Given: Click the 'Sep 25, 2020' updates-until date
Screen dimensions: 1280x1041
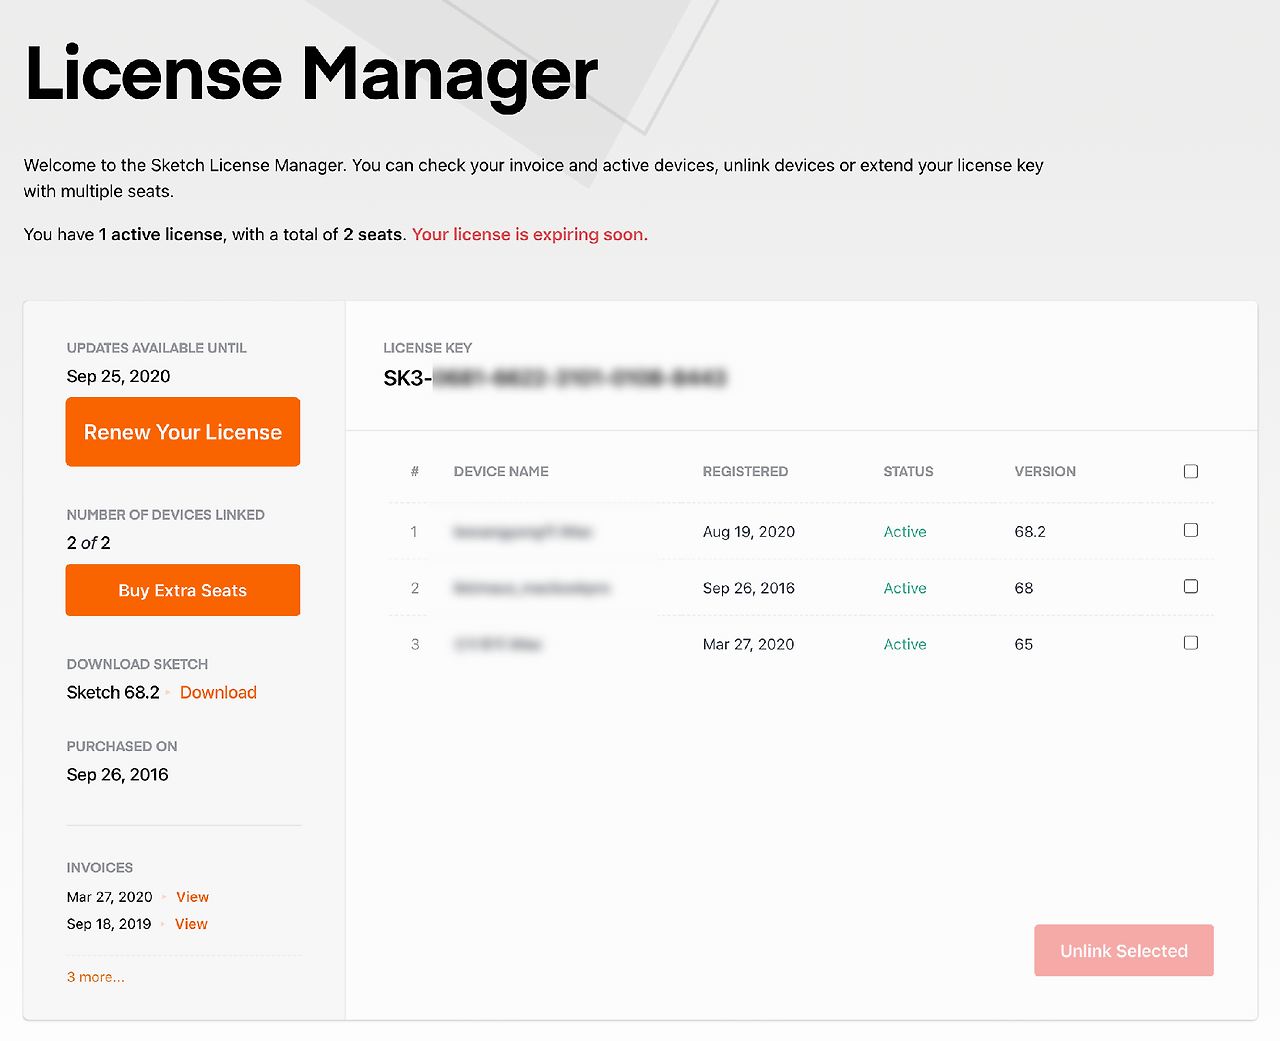Looking at the screenshot, I should (118, 376).
